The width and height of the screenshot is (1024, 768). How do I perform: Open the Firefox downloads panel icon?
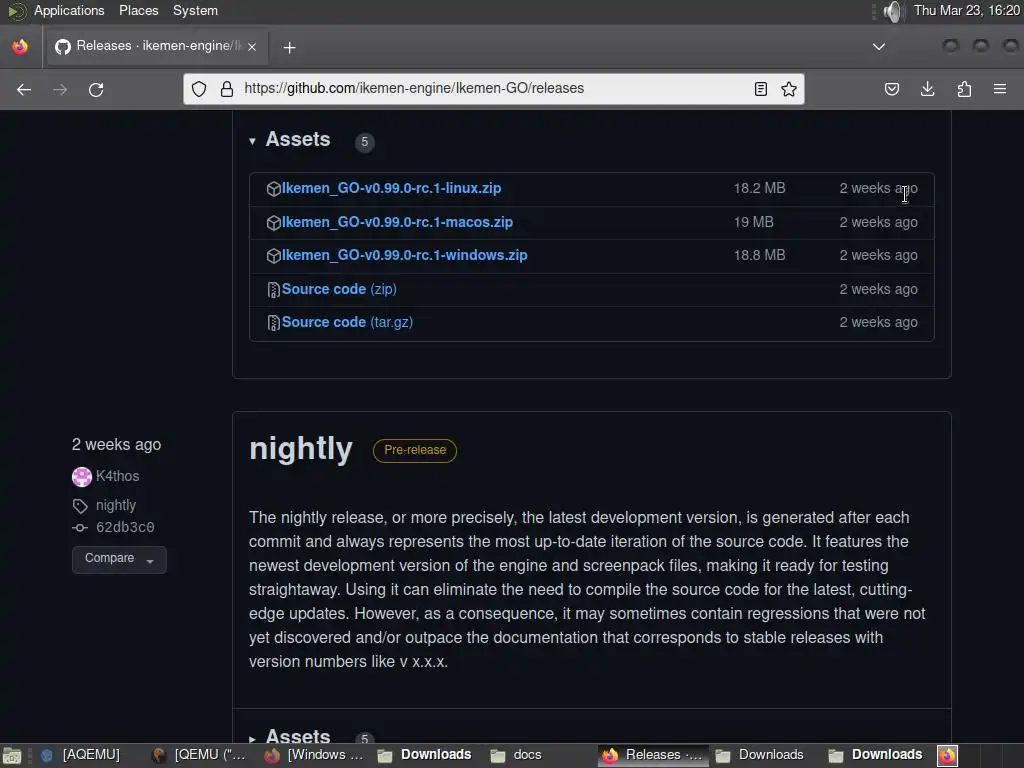pos(927,89)
